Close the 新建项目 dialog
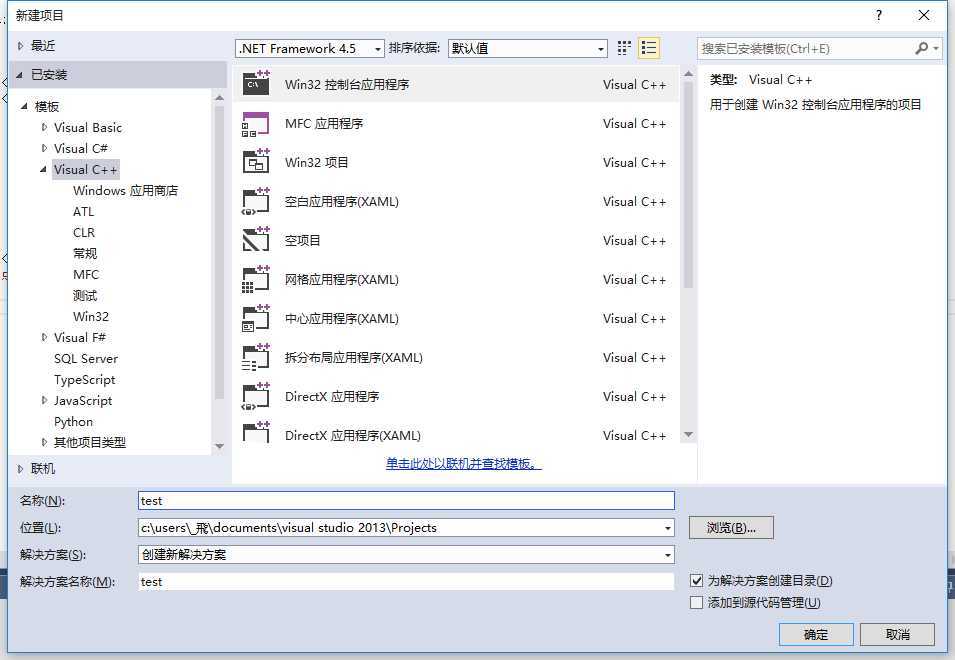Viewport: 955px width, 660px height. 924,15
